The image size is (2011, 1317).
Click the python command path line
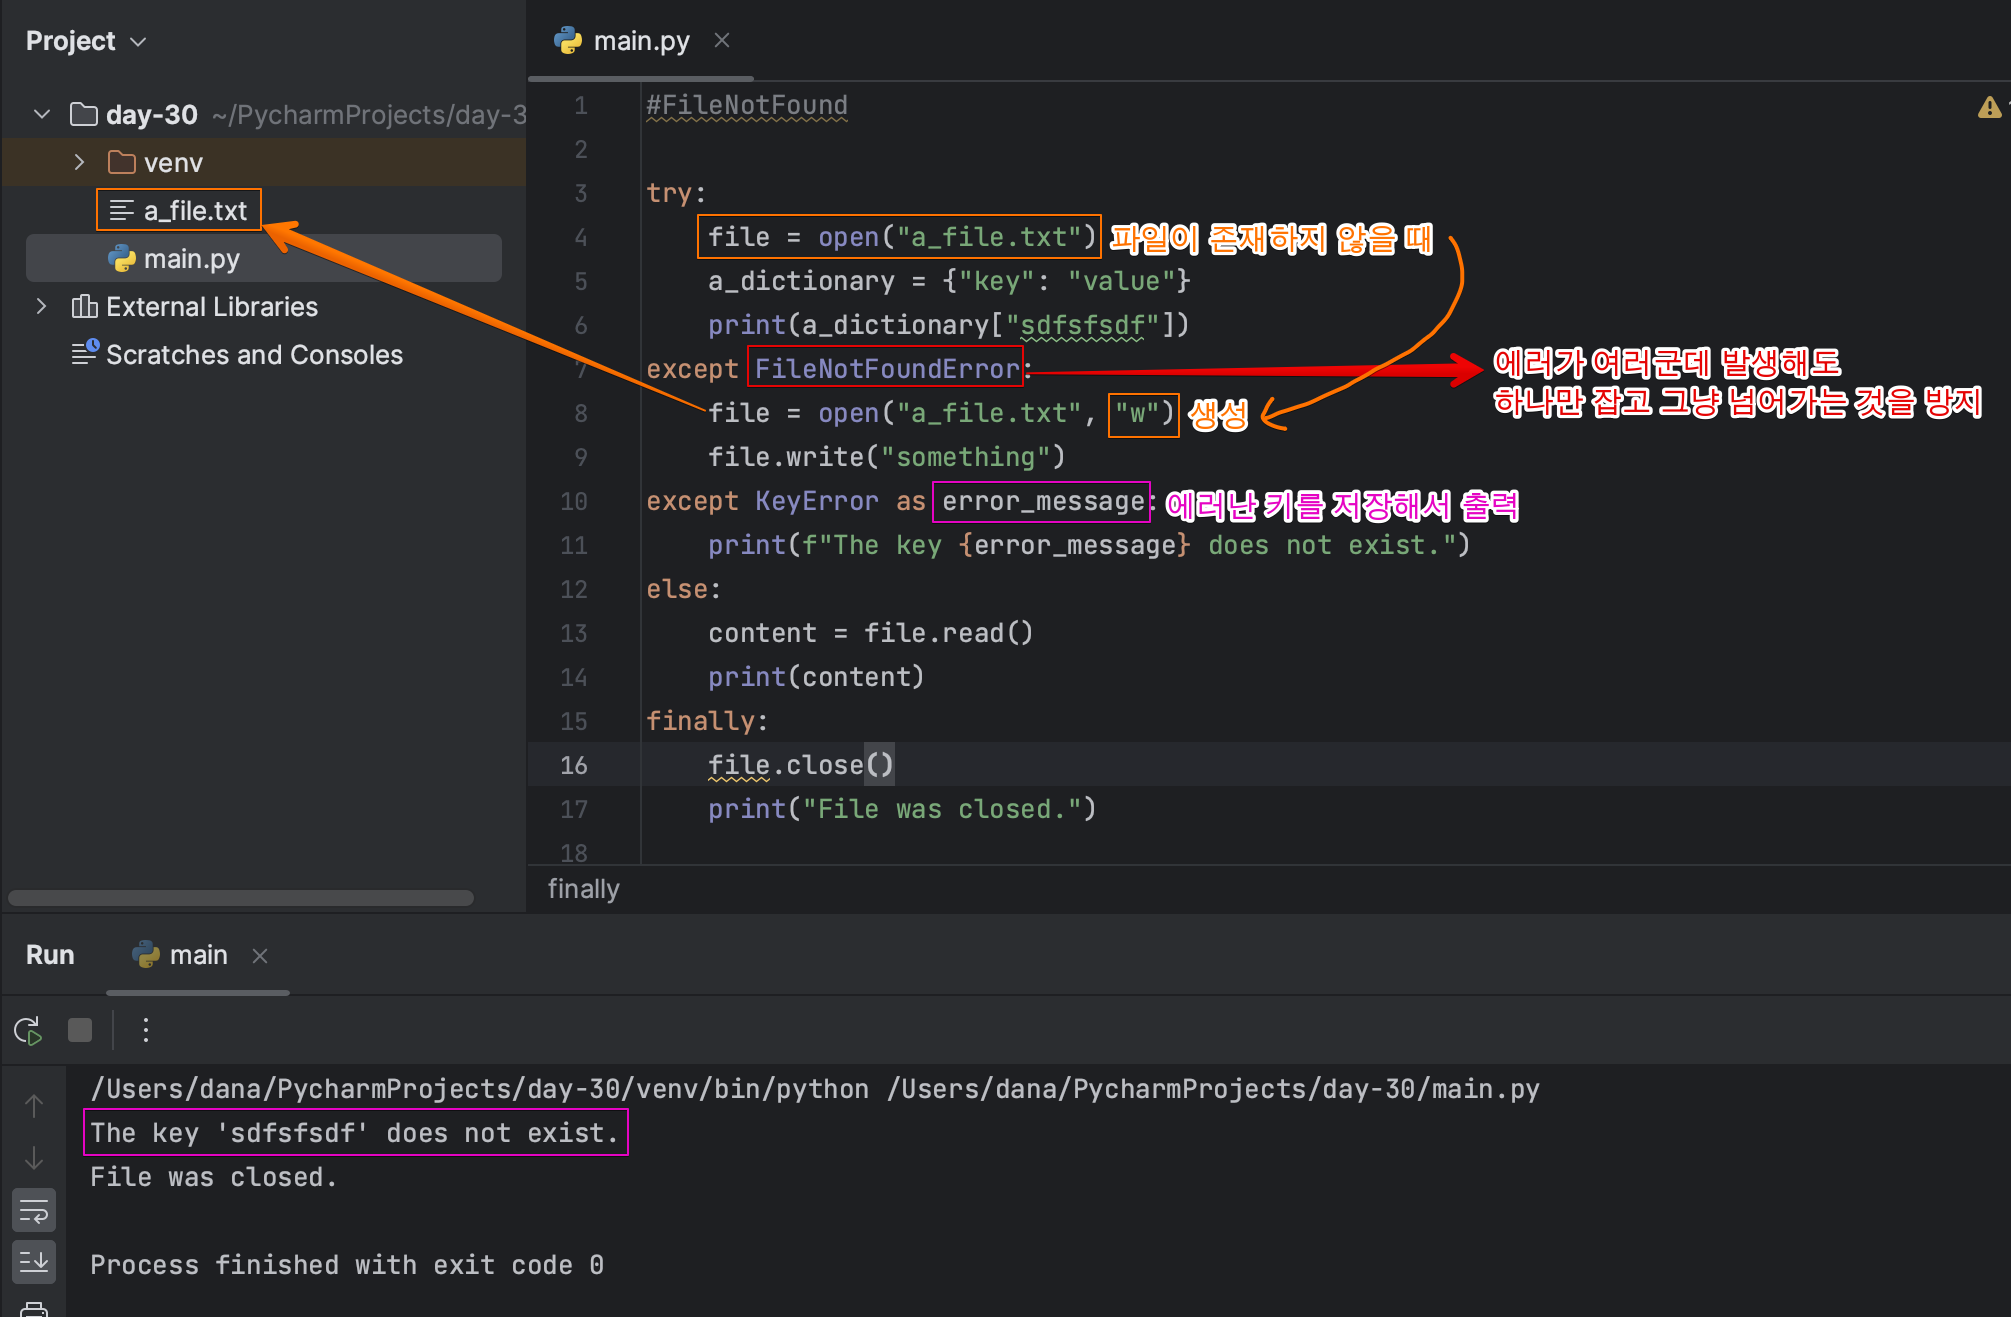[x=815, y=1089]
